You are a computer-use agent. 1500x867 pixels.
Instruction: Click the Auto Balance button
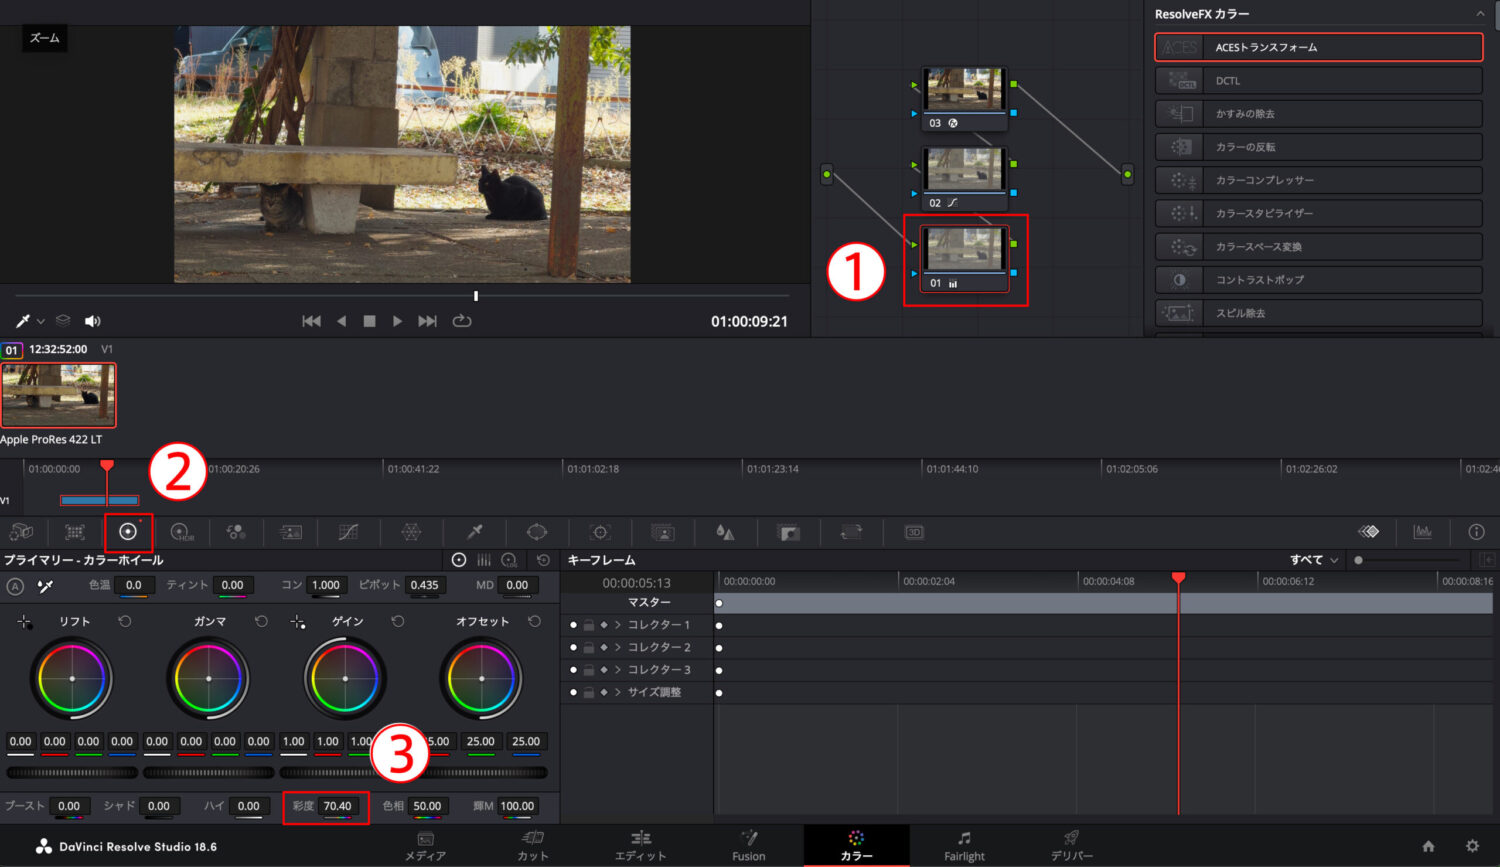point(15,586)
